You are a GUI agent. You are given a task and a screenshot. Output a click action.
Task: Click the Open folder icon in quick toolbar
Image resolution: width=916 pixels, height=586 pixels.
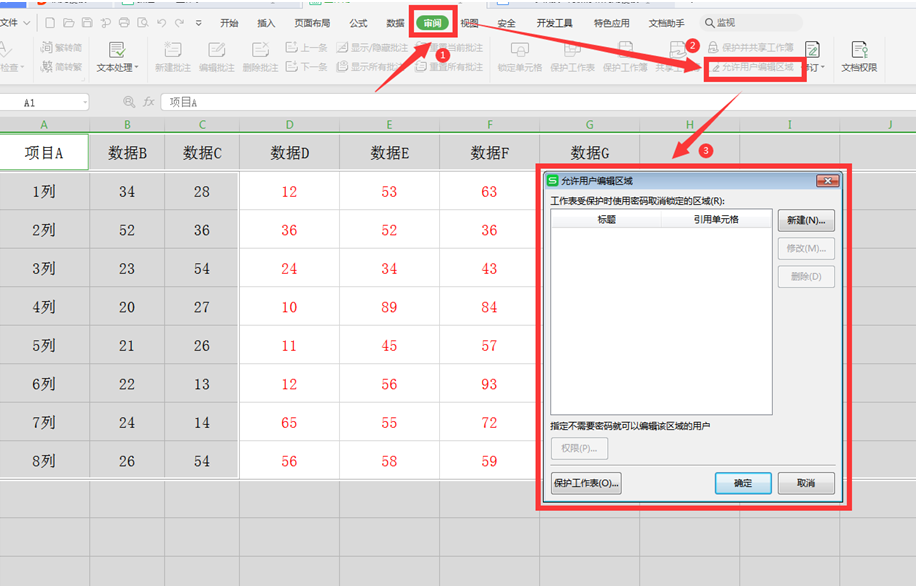(x=69, y=23)
